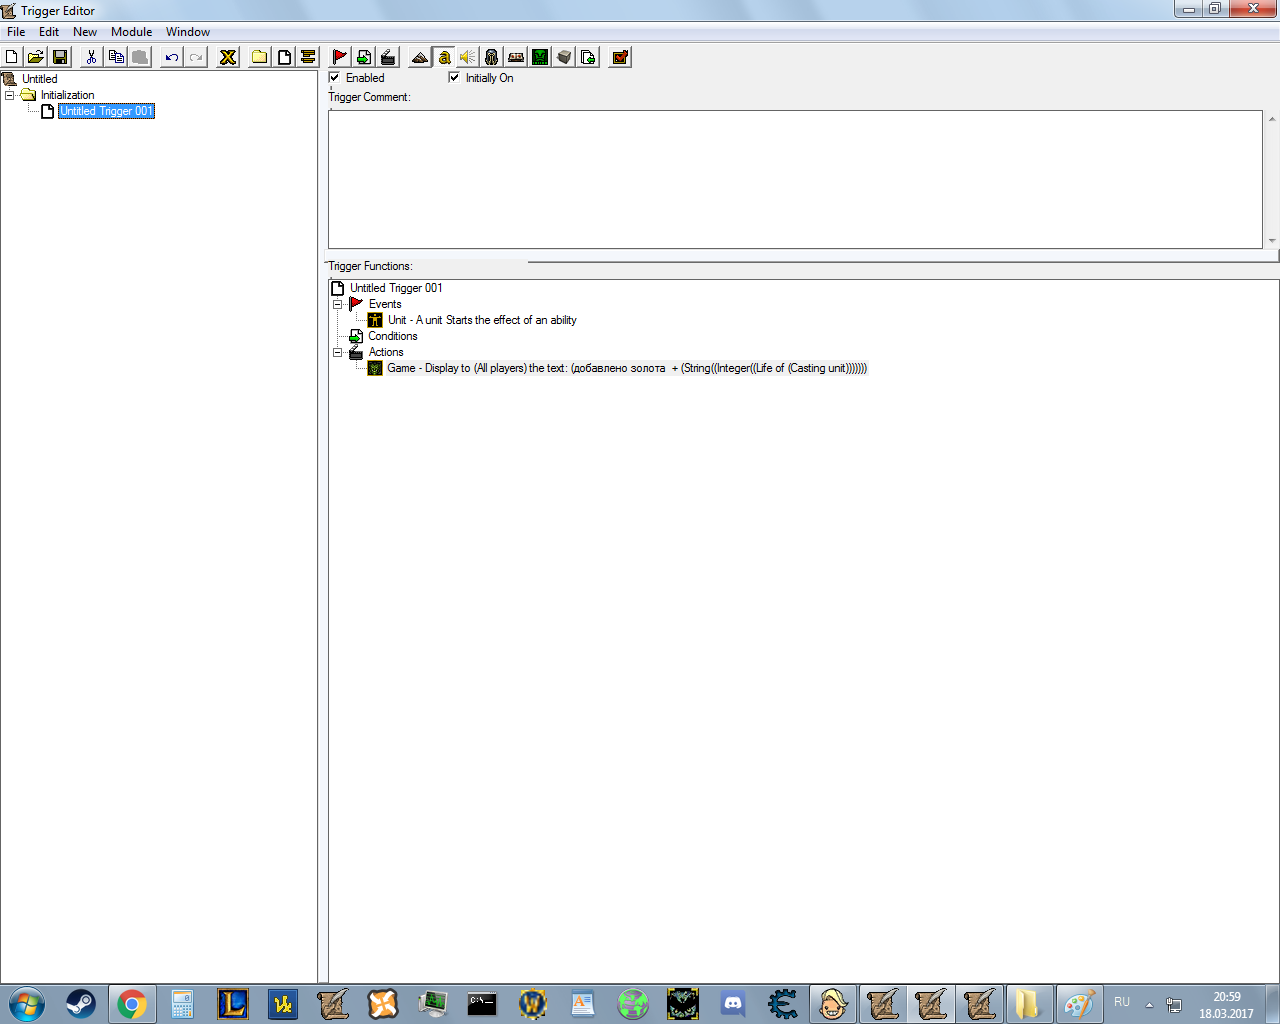The width and height of the screenshot is (1280, 1024).
Task: Open the Object Manager module icon
Action: 564,57
